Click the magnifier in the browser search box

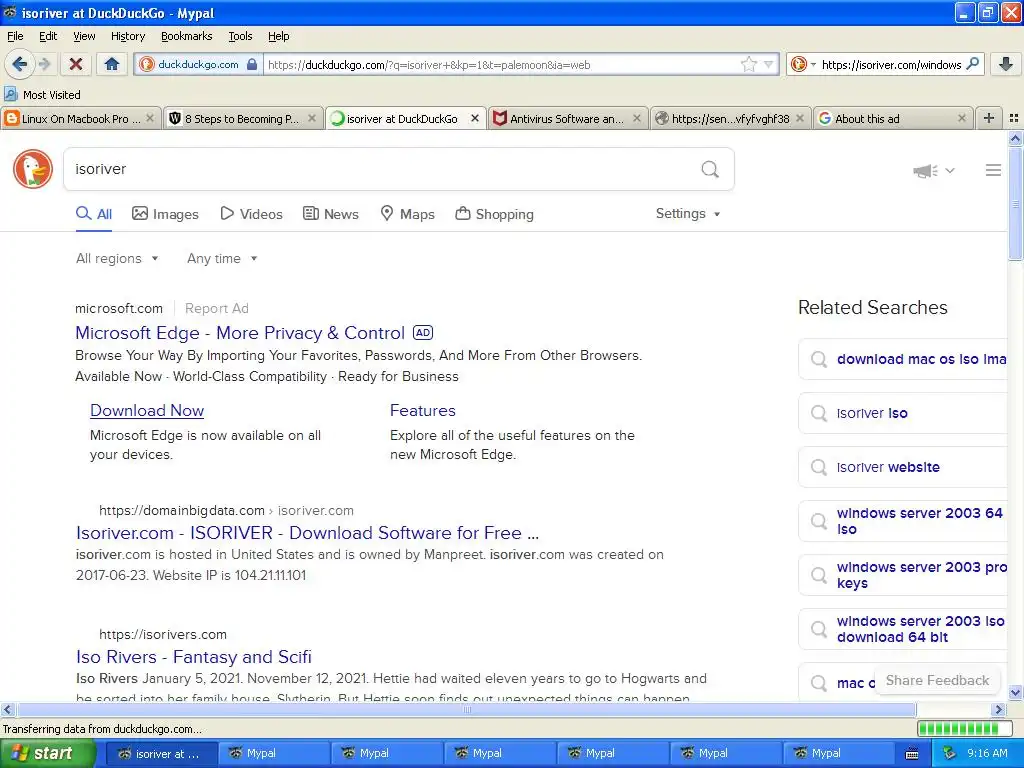tap(972, 64)
